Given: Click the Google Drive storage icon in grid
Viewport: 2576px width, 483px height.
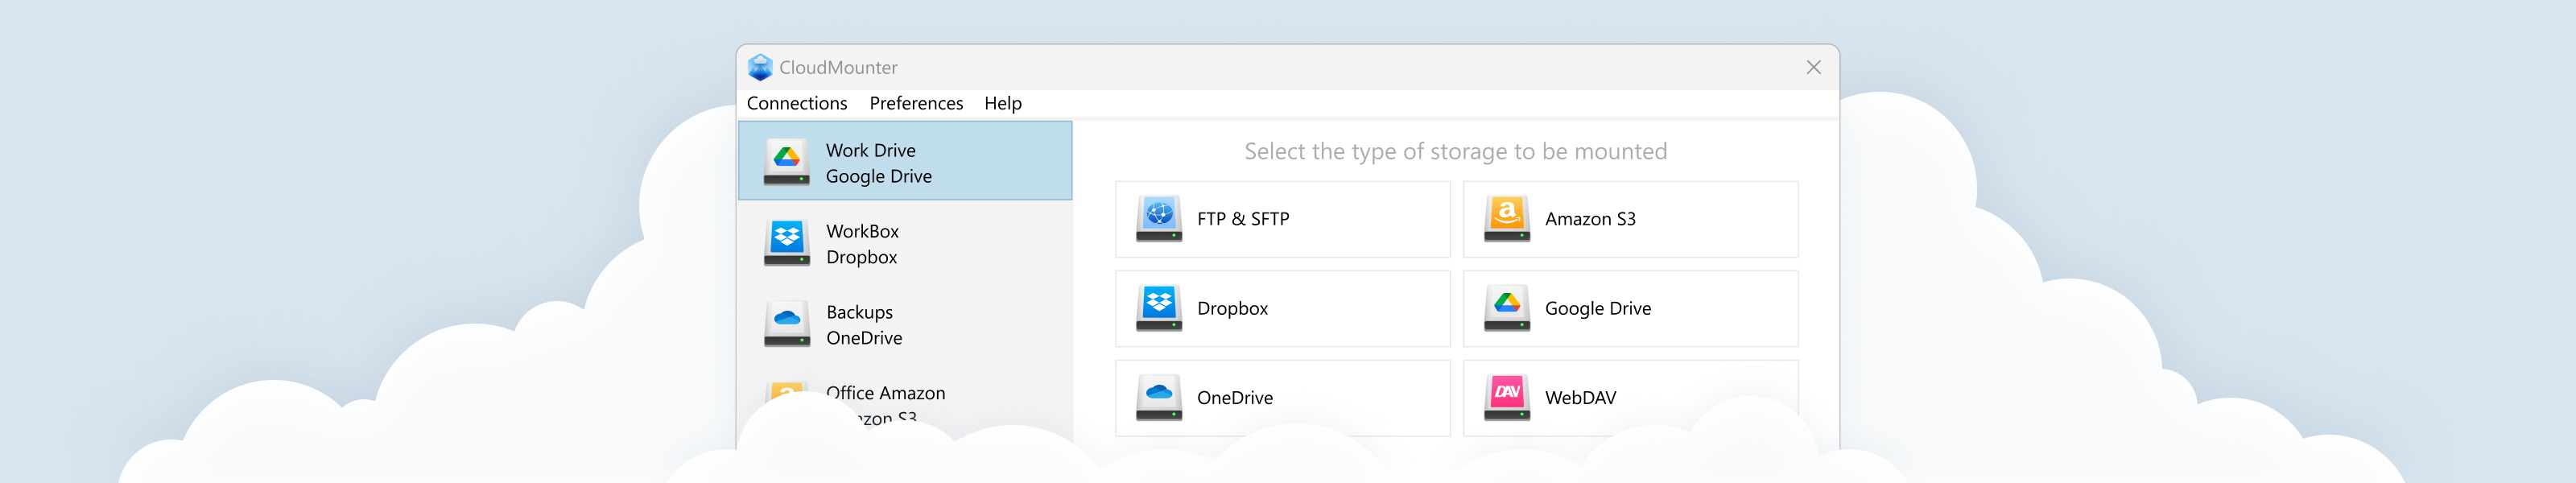Looking at the screenshot, I should [x=1507, y=308].
